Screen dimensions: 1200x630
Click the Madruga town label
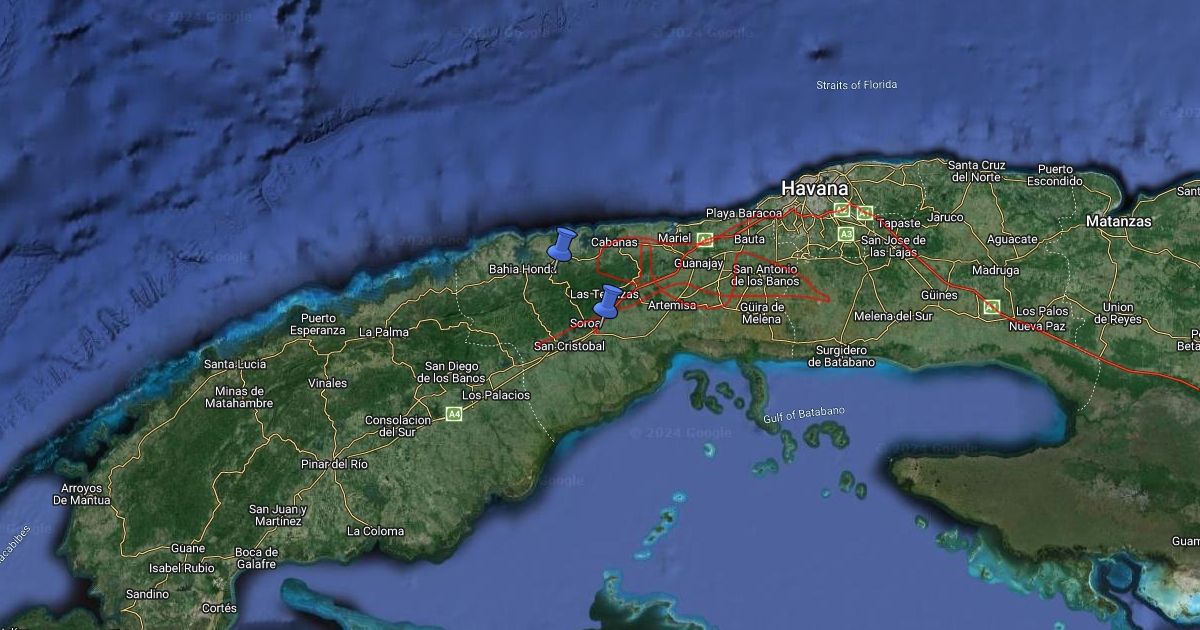995,270
